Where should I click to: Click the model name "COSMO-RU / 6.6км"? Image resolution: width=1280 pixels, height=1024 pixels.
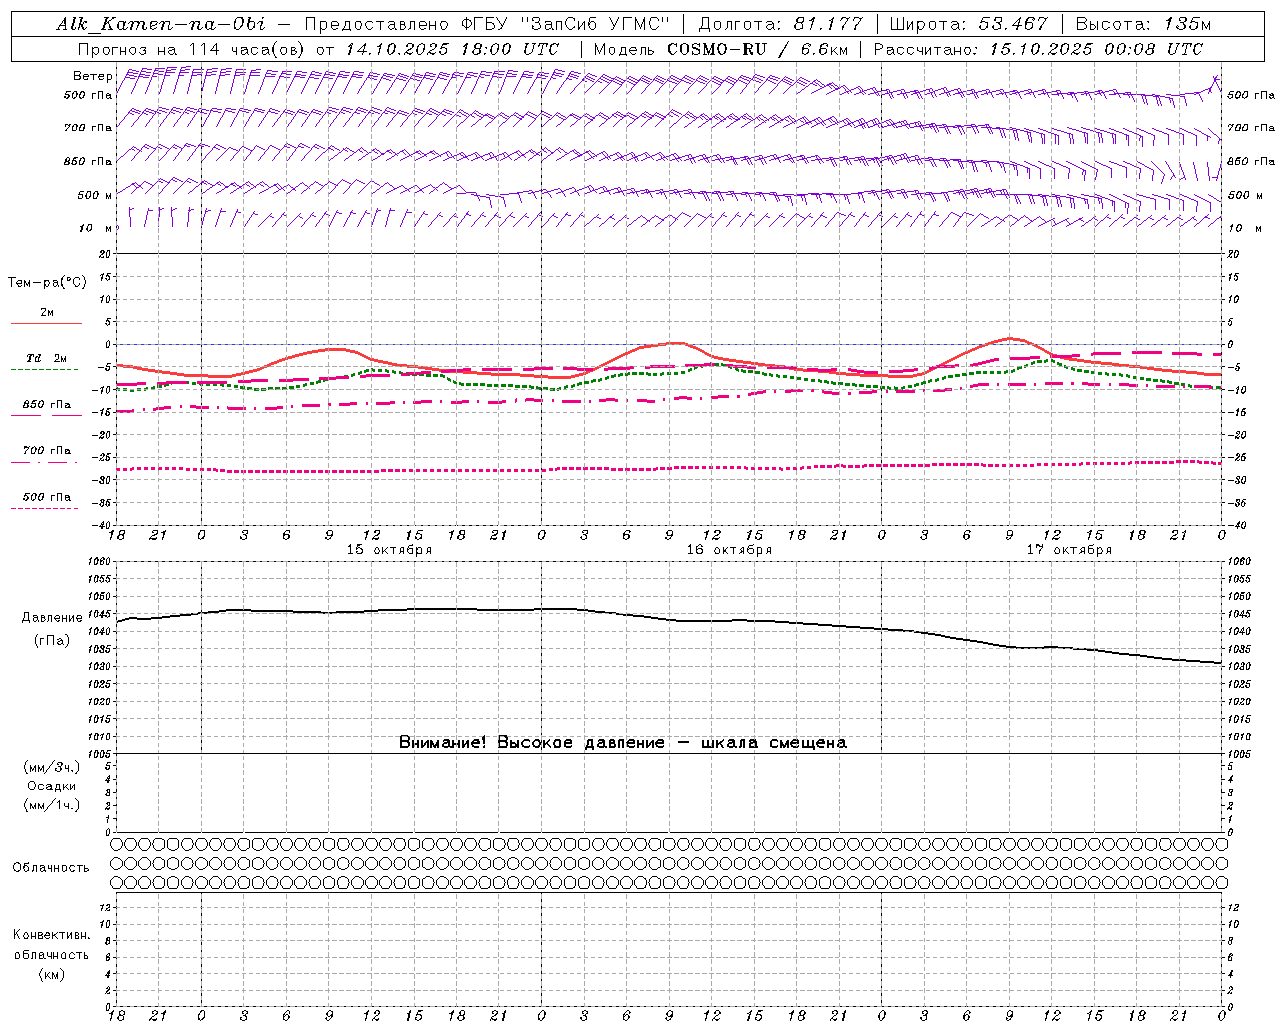(x=757, y=49)
